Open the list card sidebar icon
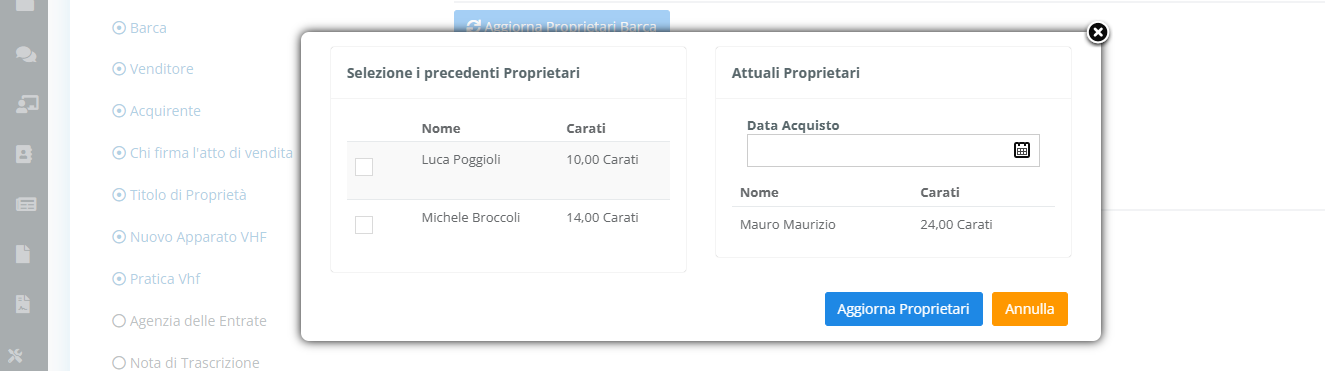1325x371 pixels. (x=26, y=204)
